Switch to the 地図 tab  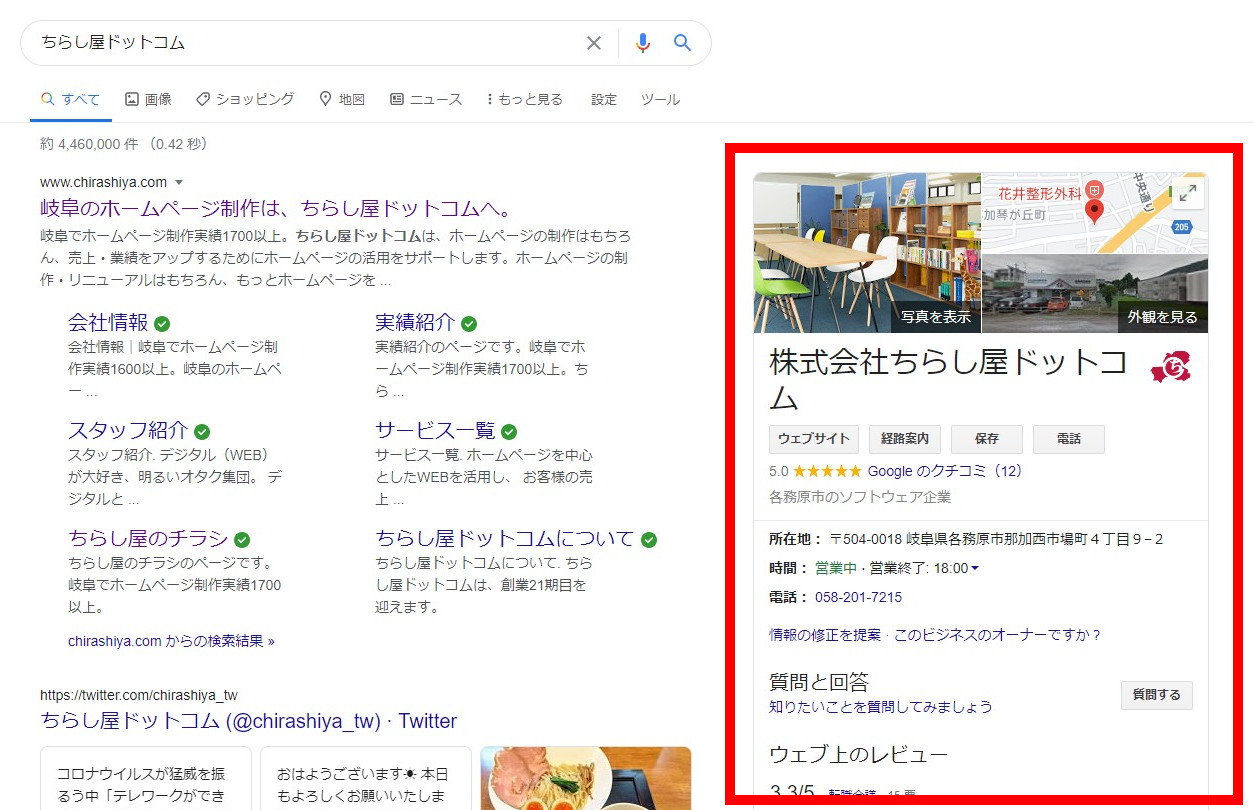click(342, 99)
